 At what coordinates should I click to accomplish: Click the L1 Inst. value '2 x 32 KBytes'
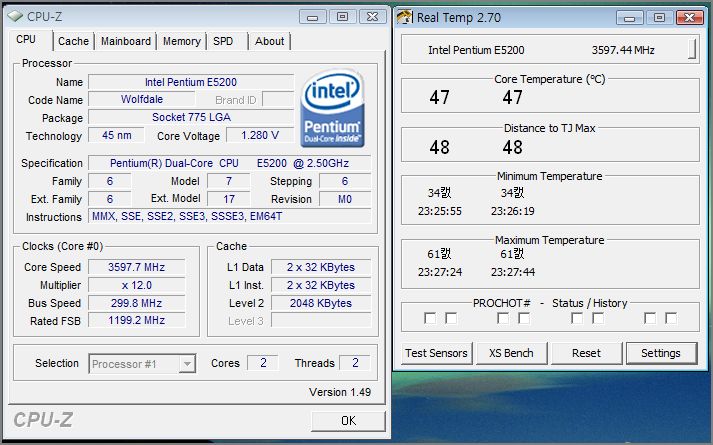tap(321, 285)
